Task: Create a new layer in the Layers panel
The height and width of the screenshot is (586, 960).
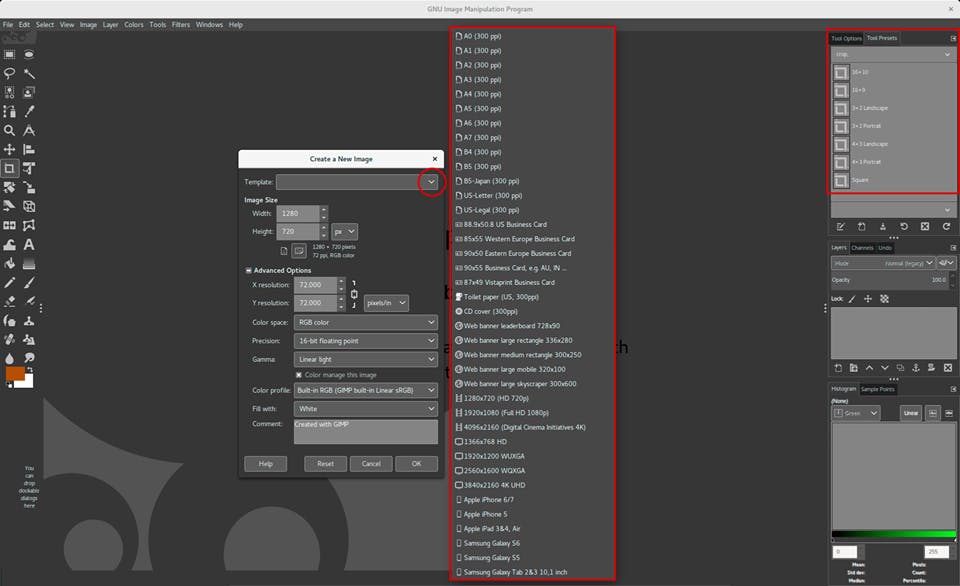Action: click(x=839, y=367)
